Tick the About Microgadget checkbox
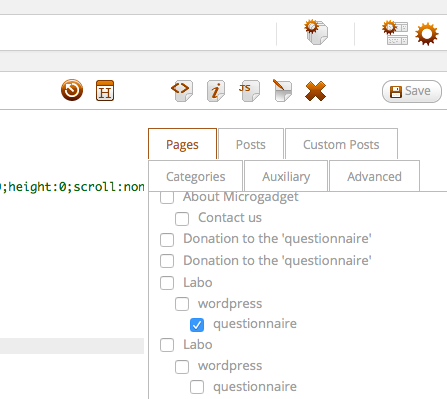Image resolution: width=447 pixels, height=399 pixels. pyautogui.click(x=167, y=197)
